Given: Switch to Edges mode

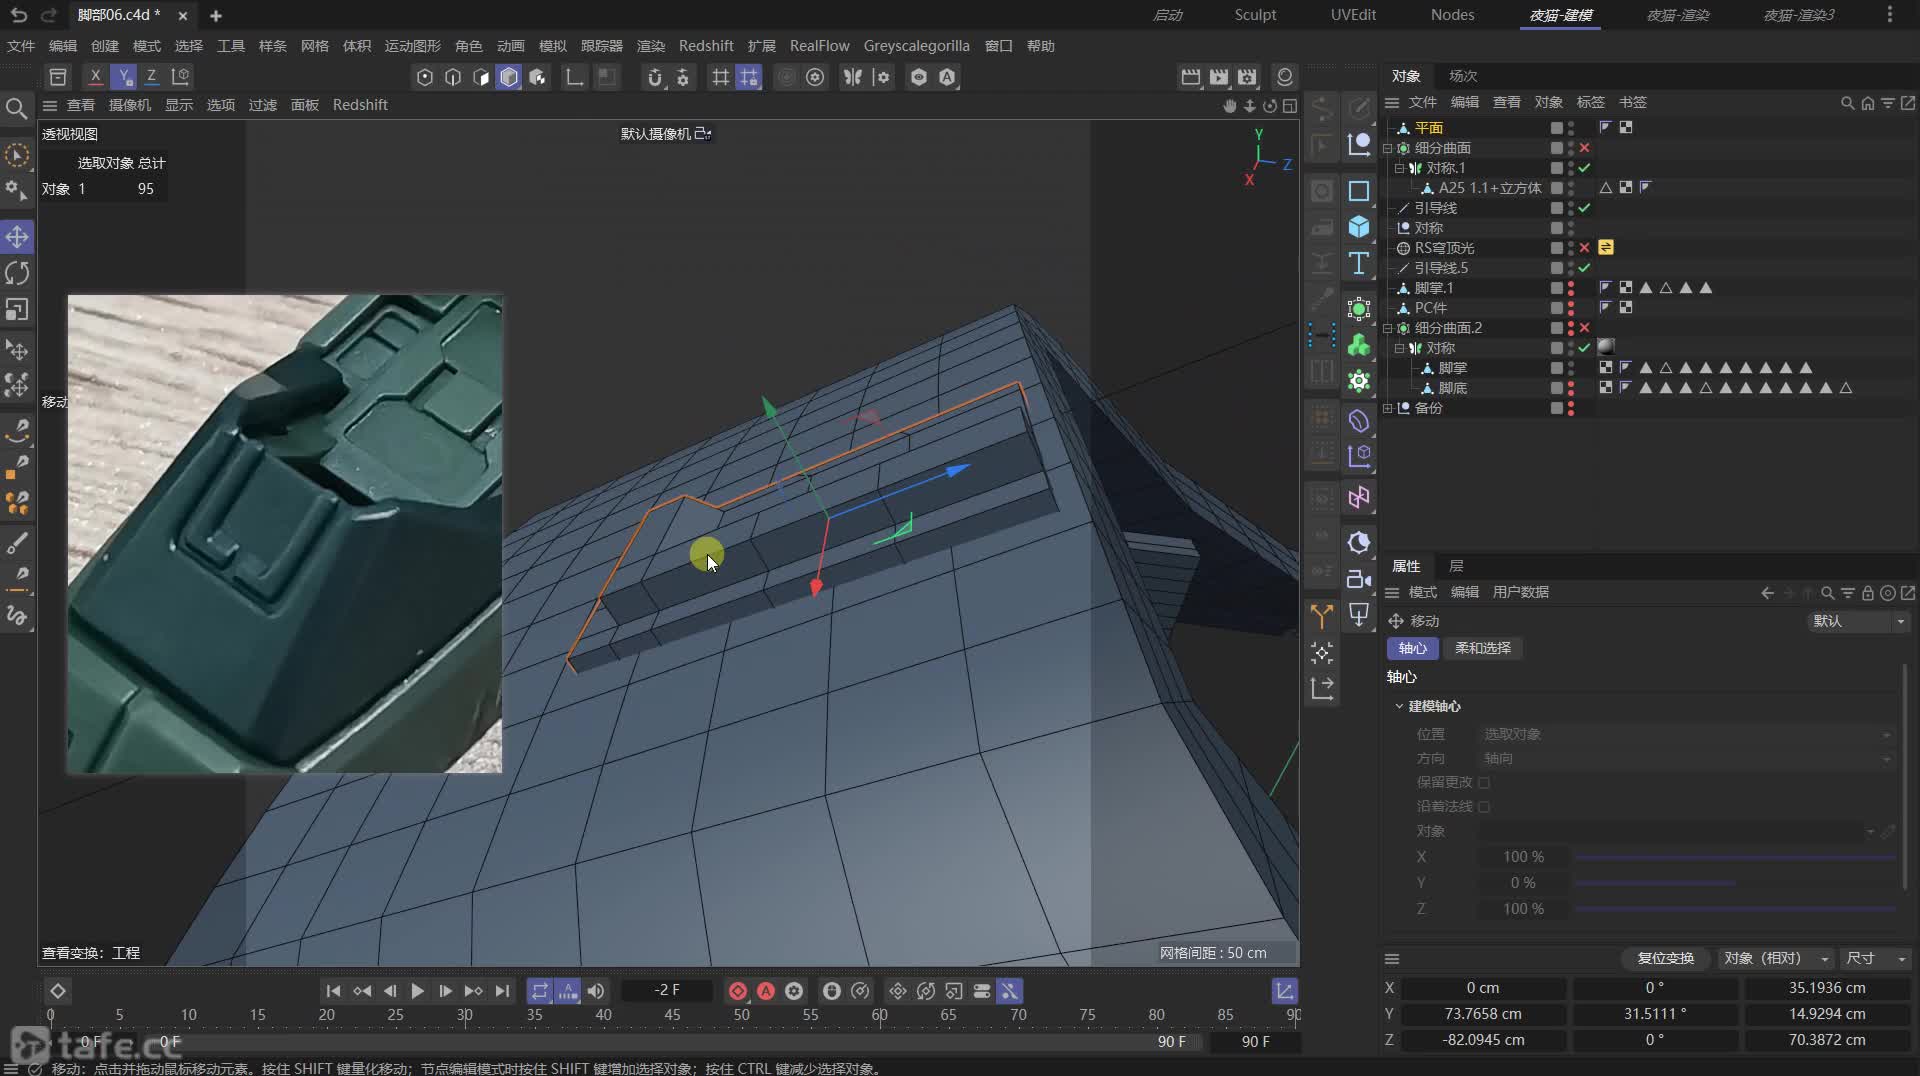Looking at the screenshot, I should tap(453, 77).
